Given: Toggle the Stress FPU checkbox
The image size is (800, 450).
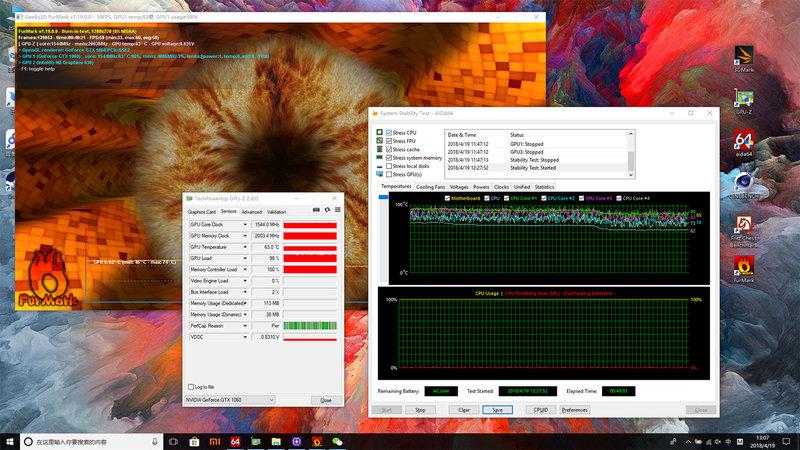Looking at the screenshot, I should click(x=389, y=141).
